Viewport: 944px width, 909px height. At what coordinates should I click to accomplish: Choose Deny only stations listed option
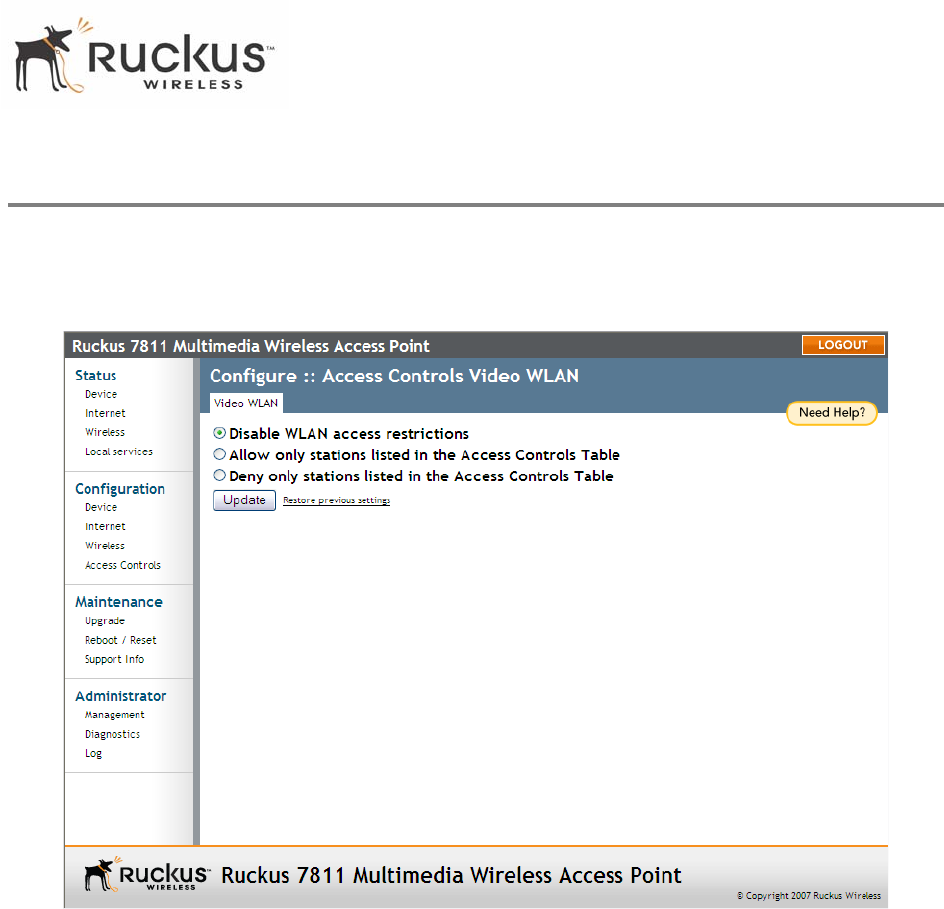pos(220,476)
